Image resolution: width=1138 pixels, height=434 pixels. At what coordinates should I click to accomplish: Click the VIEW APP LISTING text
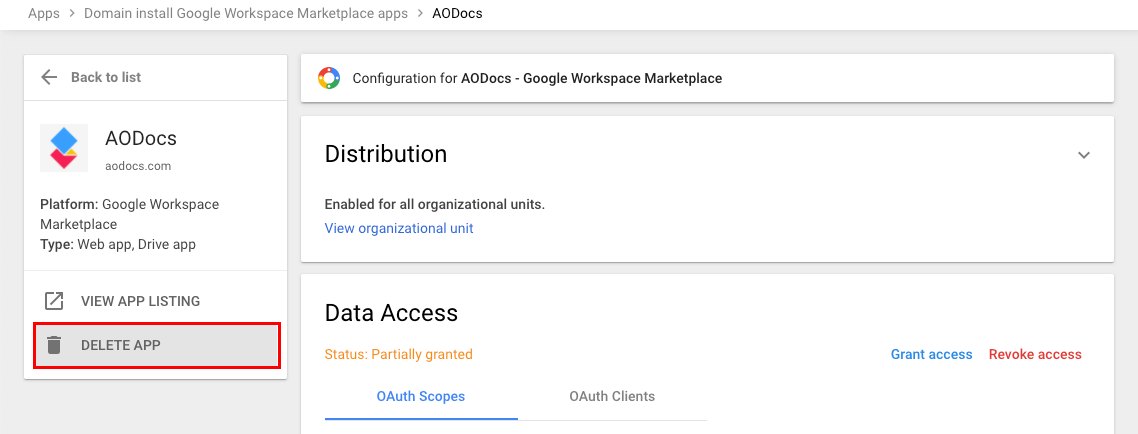141,301
